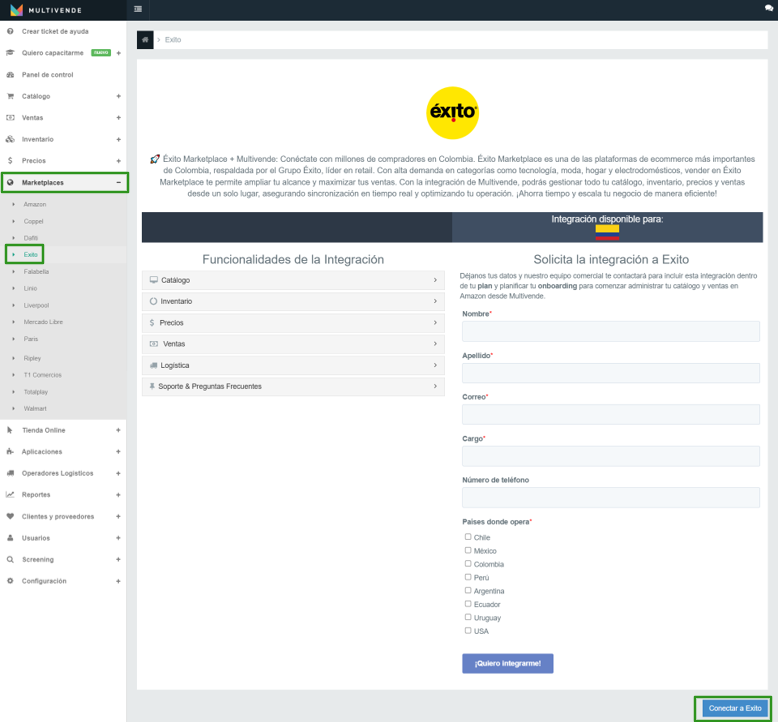Click the Tienda Online cursor icon

point(10,430)
